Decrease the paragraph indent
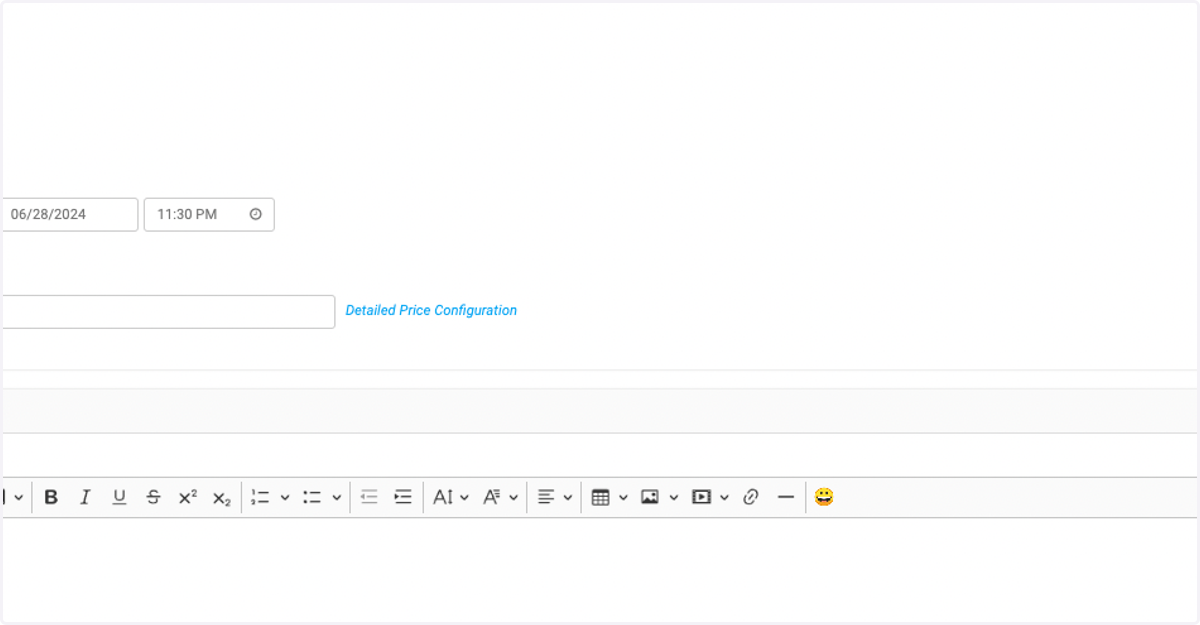Image resolution: width=1200 pixels, height=625 pixels. coord(369,497)
